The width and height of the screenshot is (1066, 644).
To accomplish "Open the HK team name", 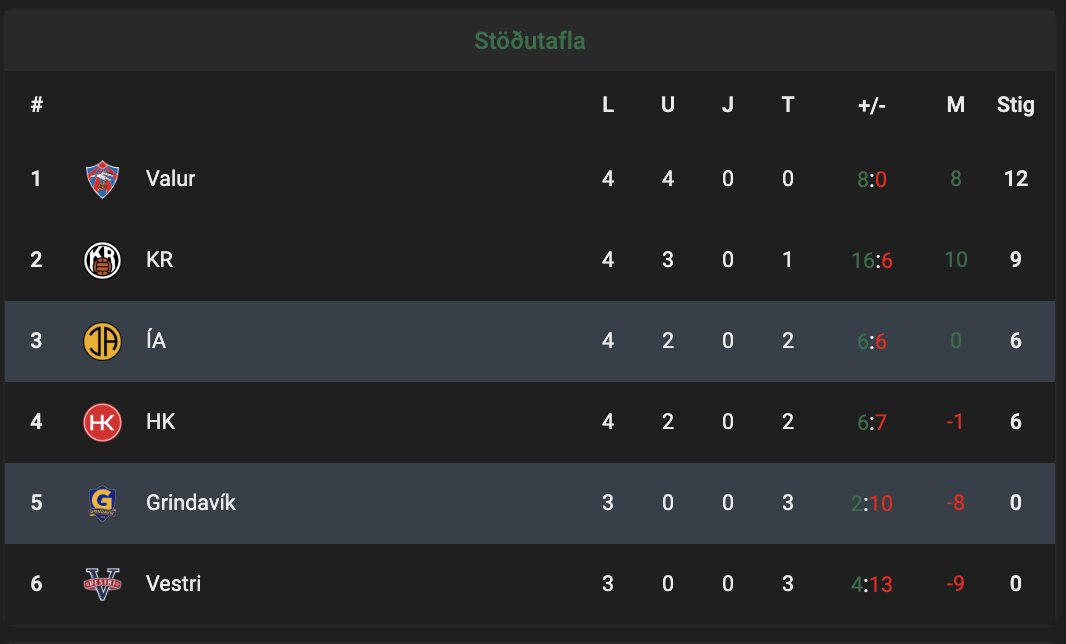I will click(161, 421).
